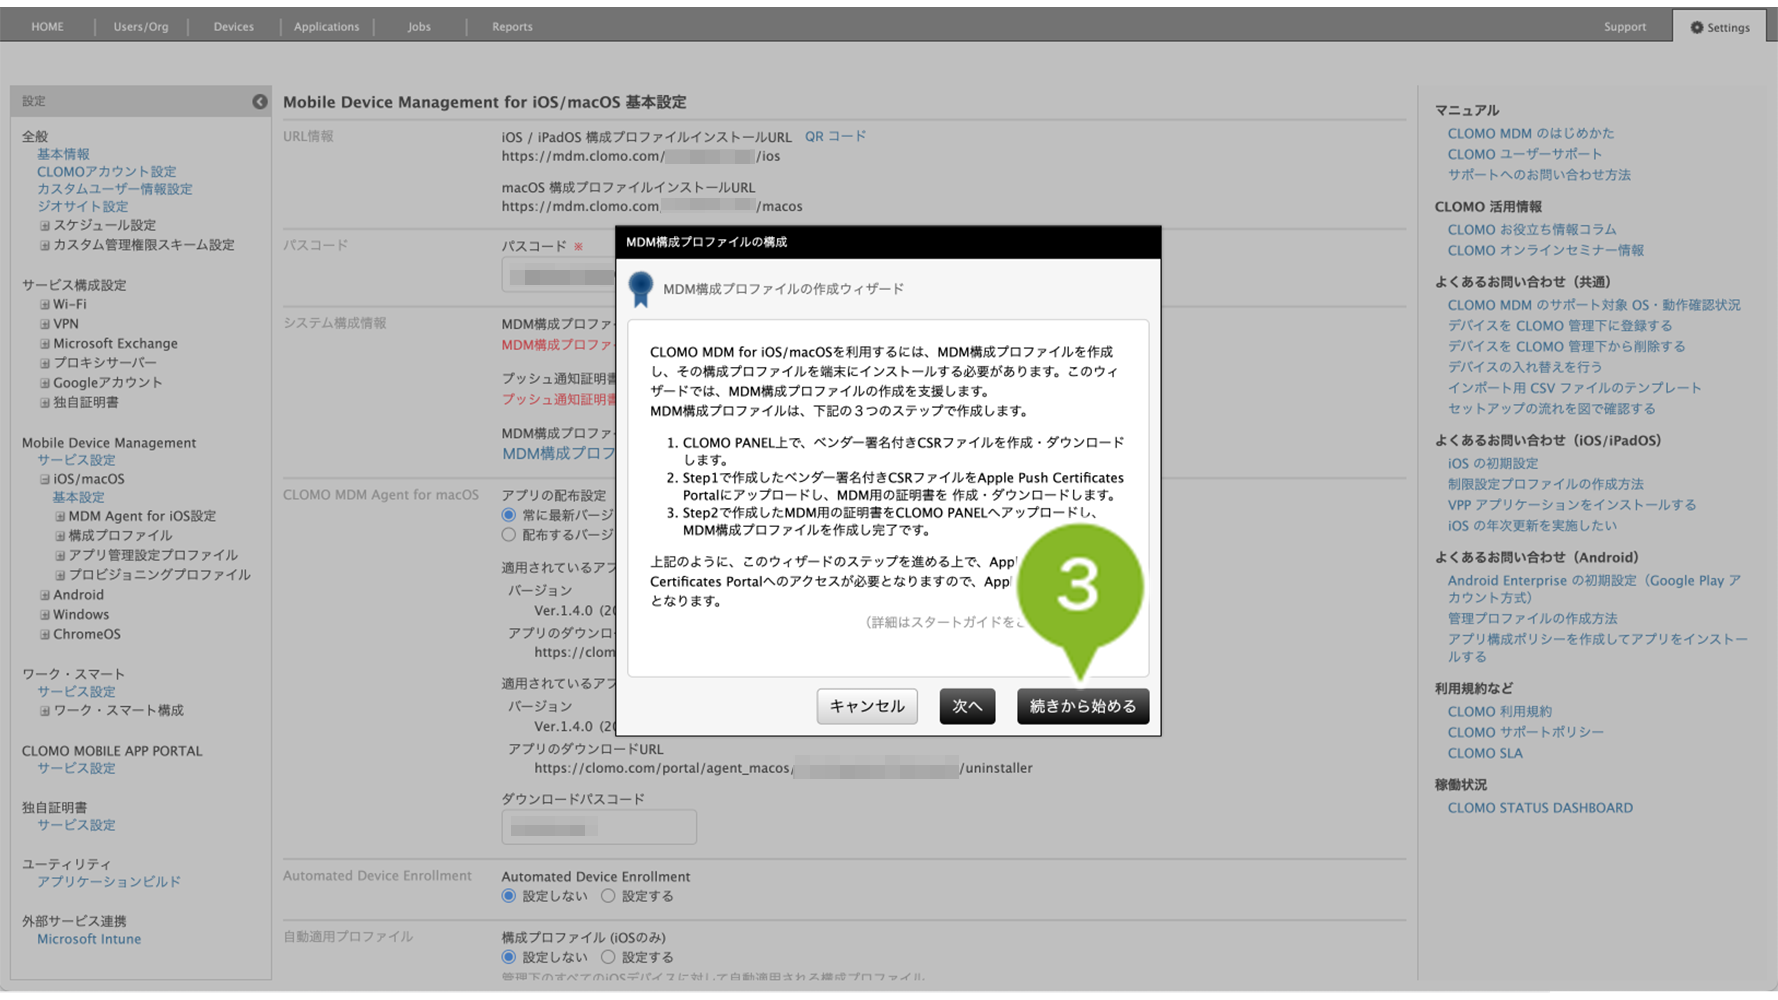Click the ダウンロードパスコード input field
The image size is (1778, 1000).
pyautogui.click(x=599, y=827)
